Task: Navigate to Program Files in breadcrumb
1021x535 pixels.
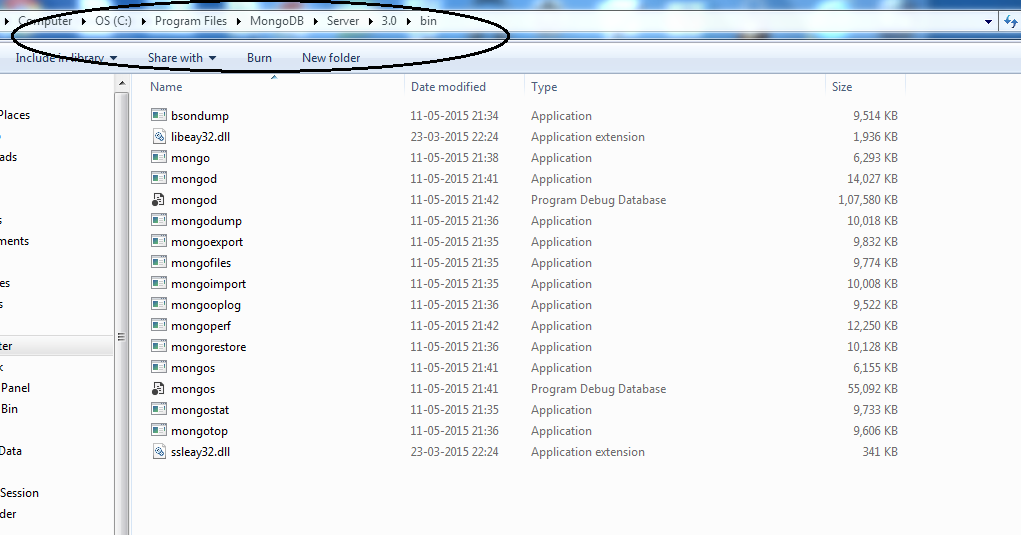Action: [191, 21]
